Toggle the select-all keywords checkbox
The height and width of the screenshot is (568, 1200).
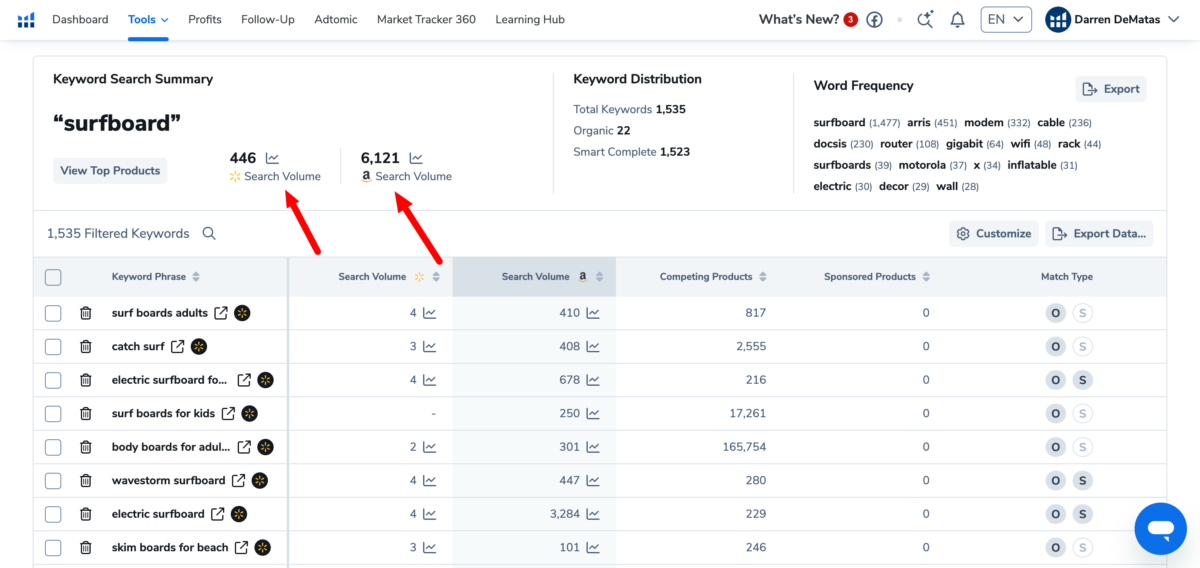point(53,277)
